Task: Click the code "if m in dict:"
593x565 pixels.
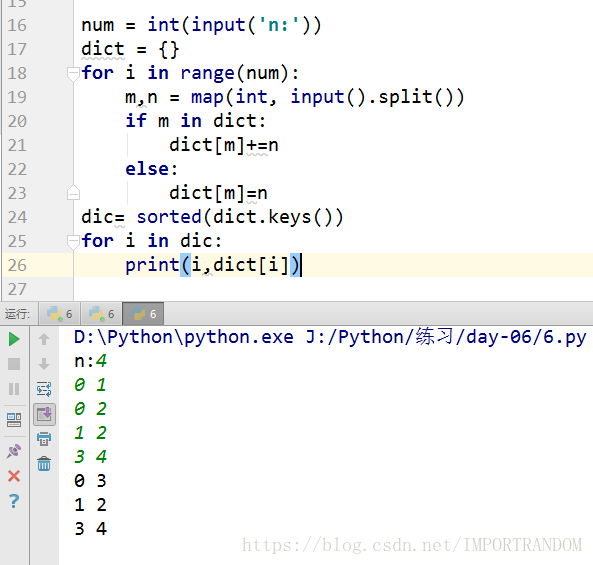Action: point(196,121)
